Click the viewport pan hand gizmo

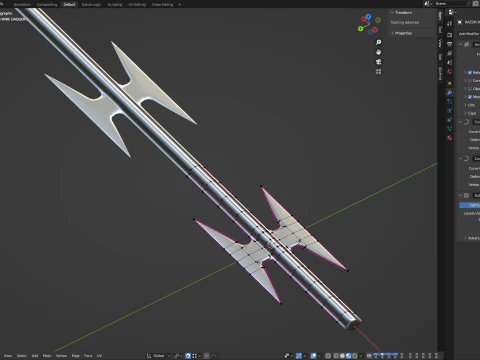click(378, 52)
